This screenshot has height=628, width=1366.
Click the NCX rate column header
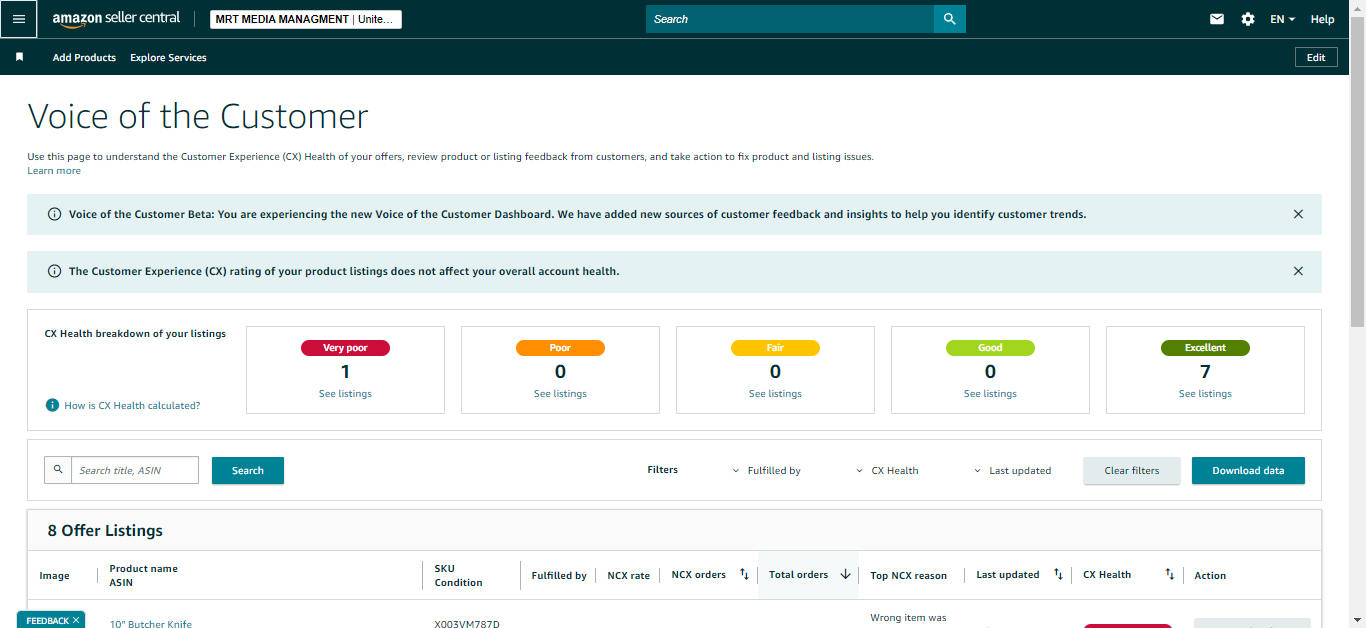628,575
